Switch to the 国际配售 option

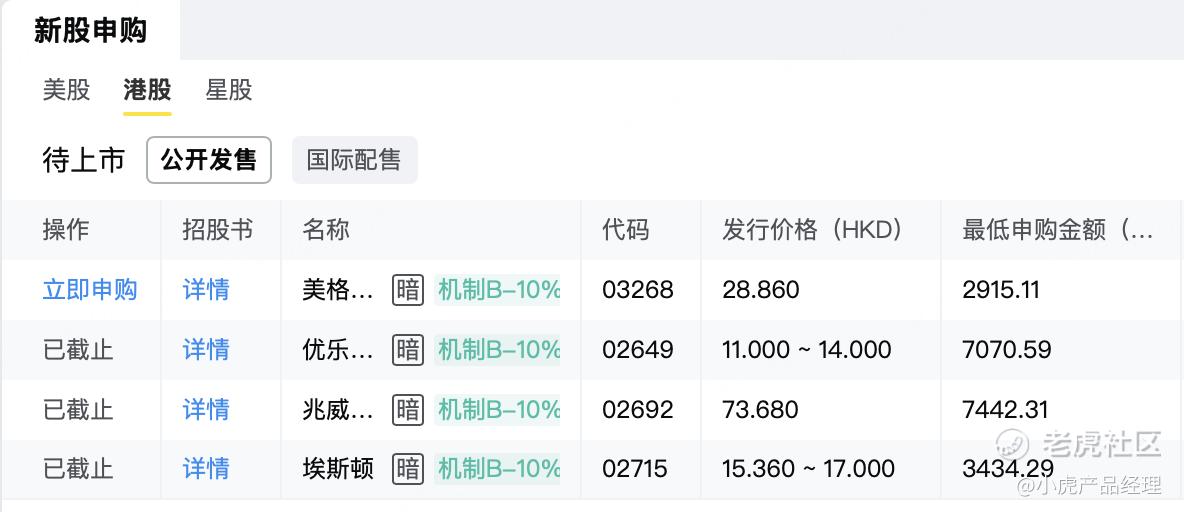click(x=354, y=160)
